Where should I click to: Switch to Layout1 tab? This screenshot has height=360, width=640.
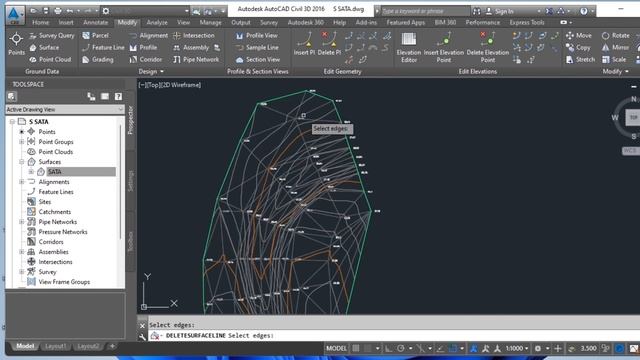pos(56,346)
